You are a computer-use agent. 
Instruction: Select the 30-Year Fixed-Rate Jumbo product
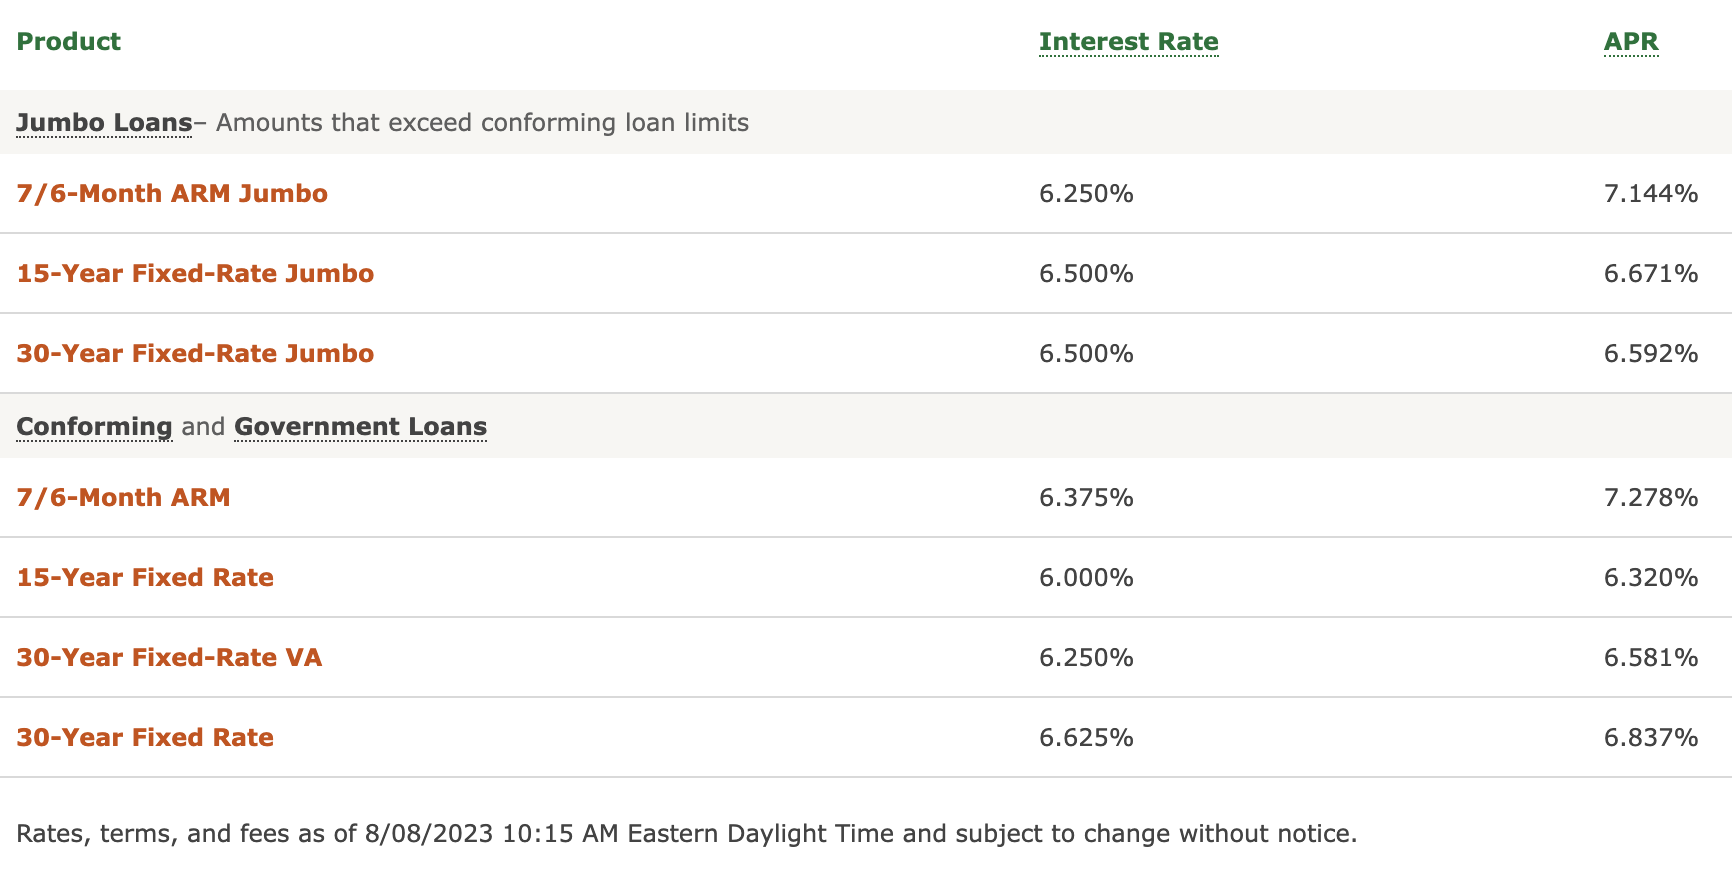click(x=195, y=353)
